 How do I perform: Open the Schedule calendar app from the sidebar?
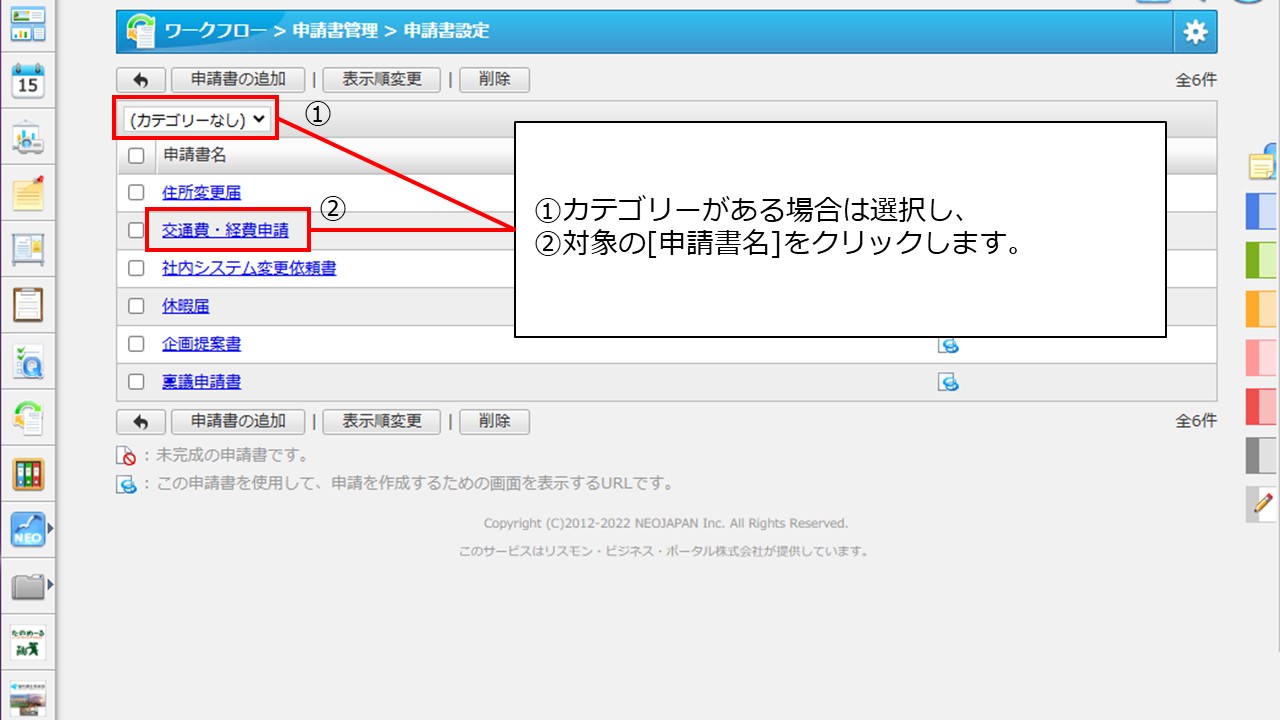(x=28, y=81)
